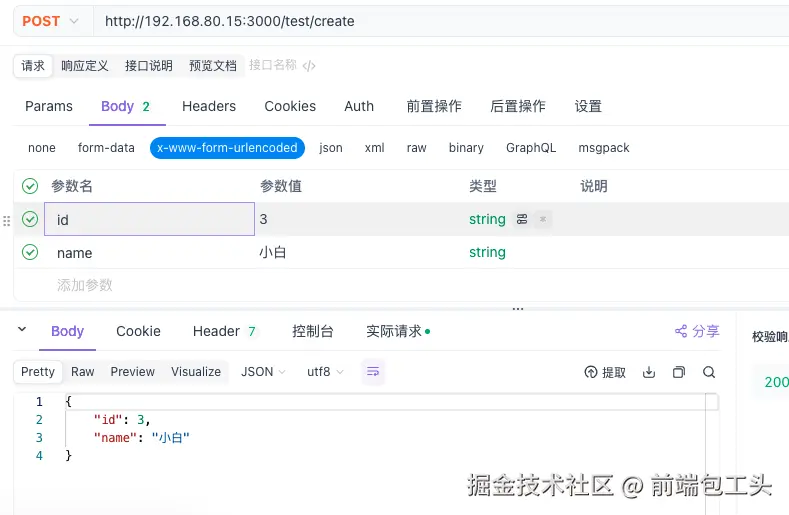Screen dimensions: 789x515
Task: Switch to Pretty view
Action: (x=38, y=372)
